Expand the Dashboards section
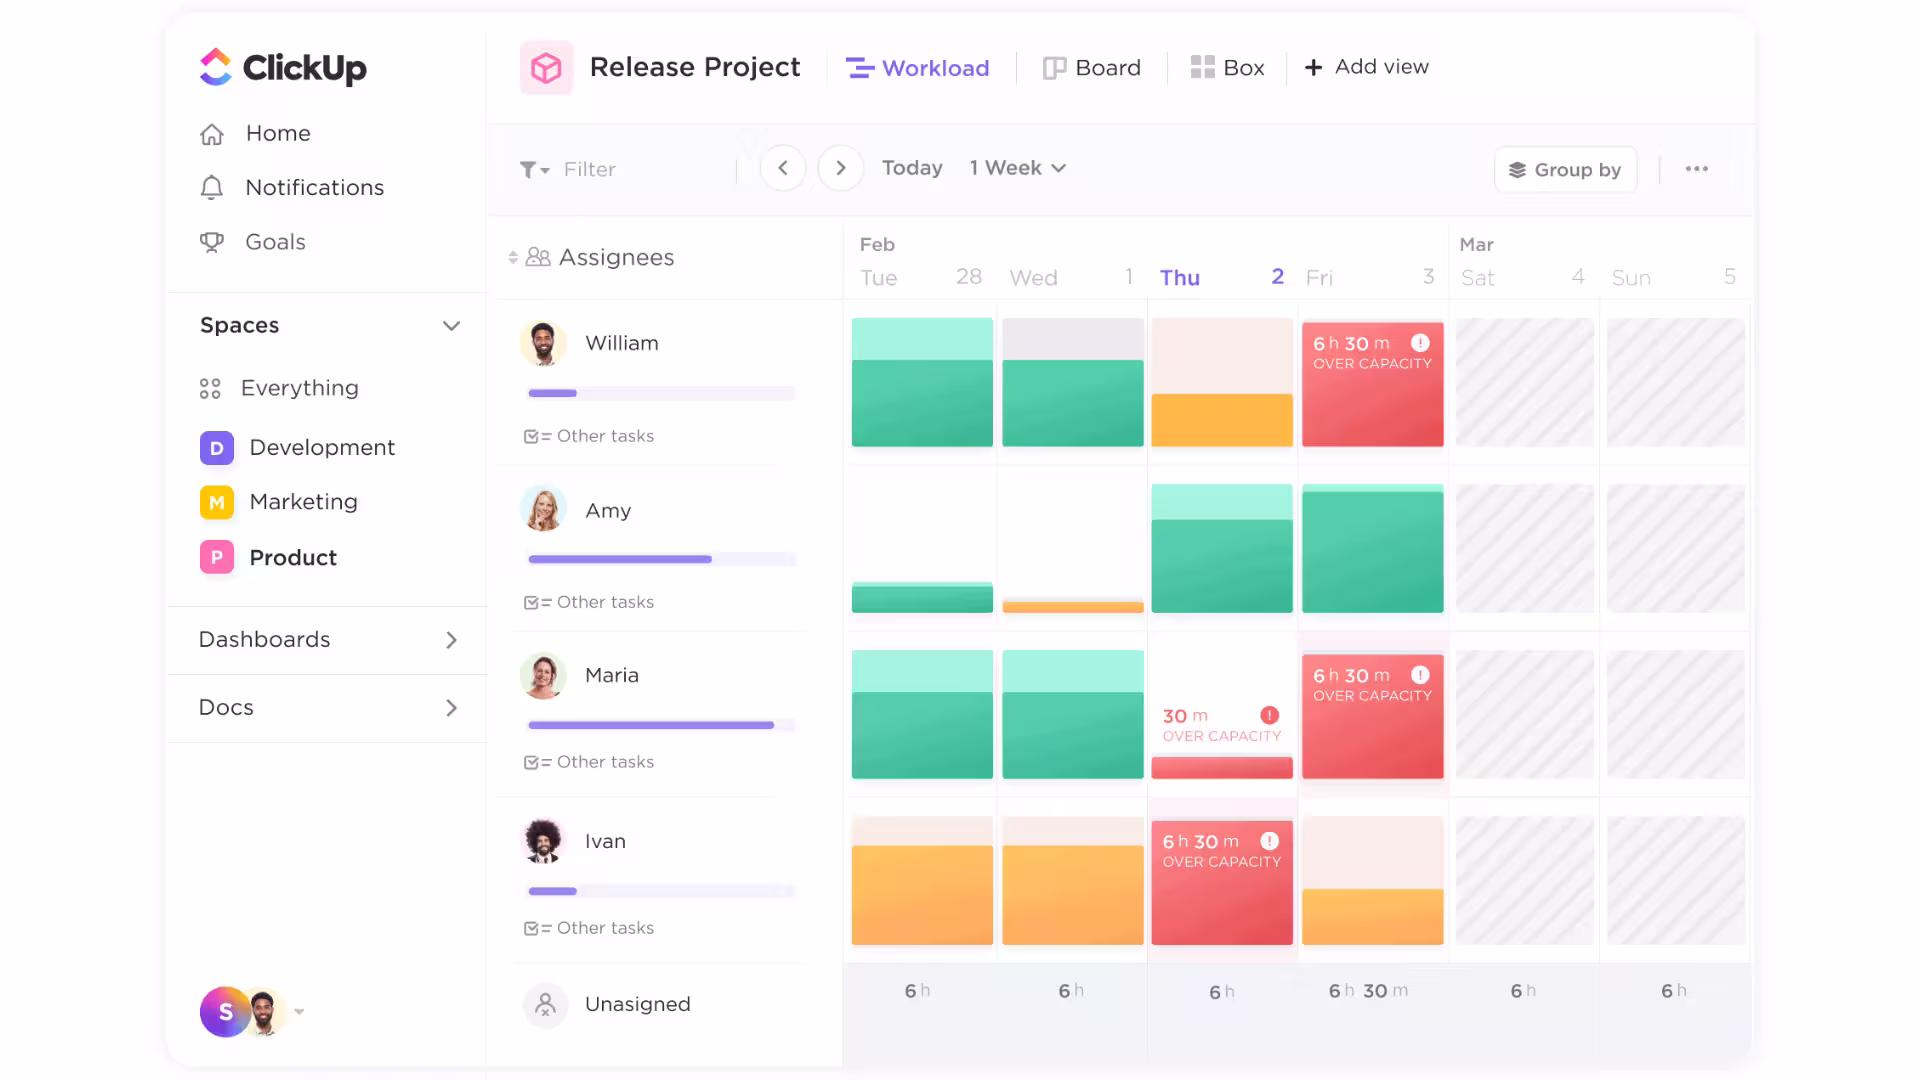The image size is (1920, 1080). point(451,640)
